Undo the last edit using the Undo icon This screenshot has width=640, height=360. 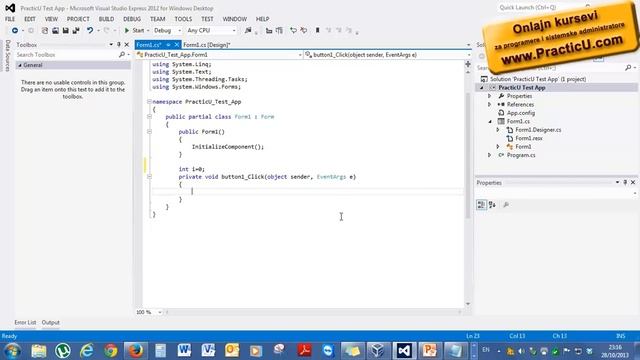(x=90, y=31)
